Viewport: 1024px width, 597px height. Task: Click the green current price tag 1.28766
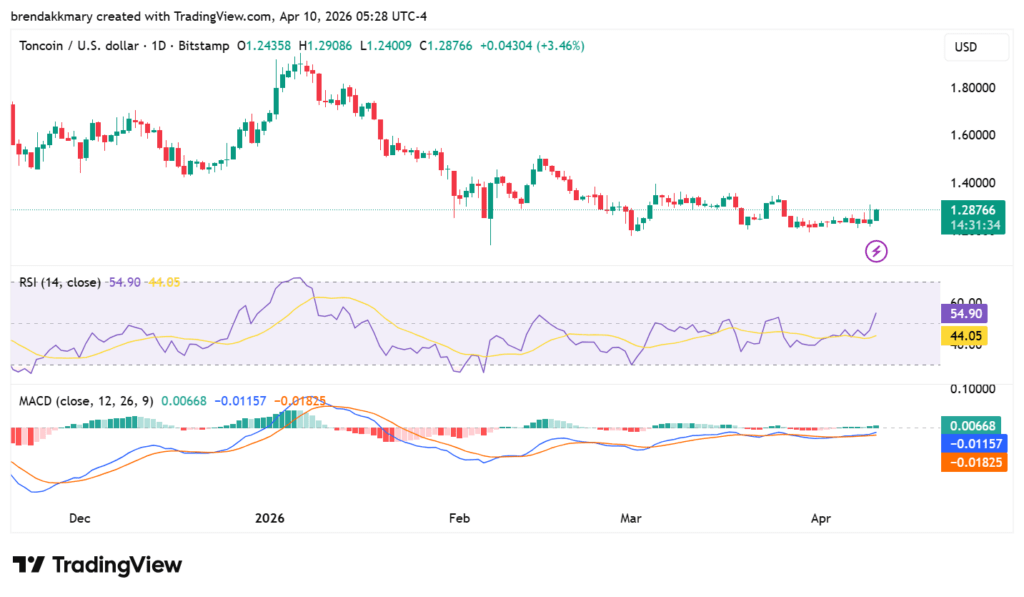966,211
